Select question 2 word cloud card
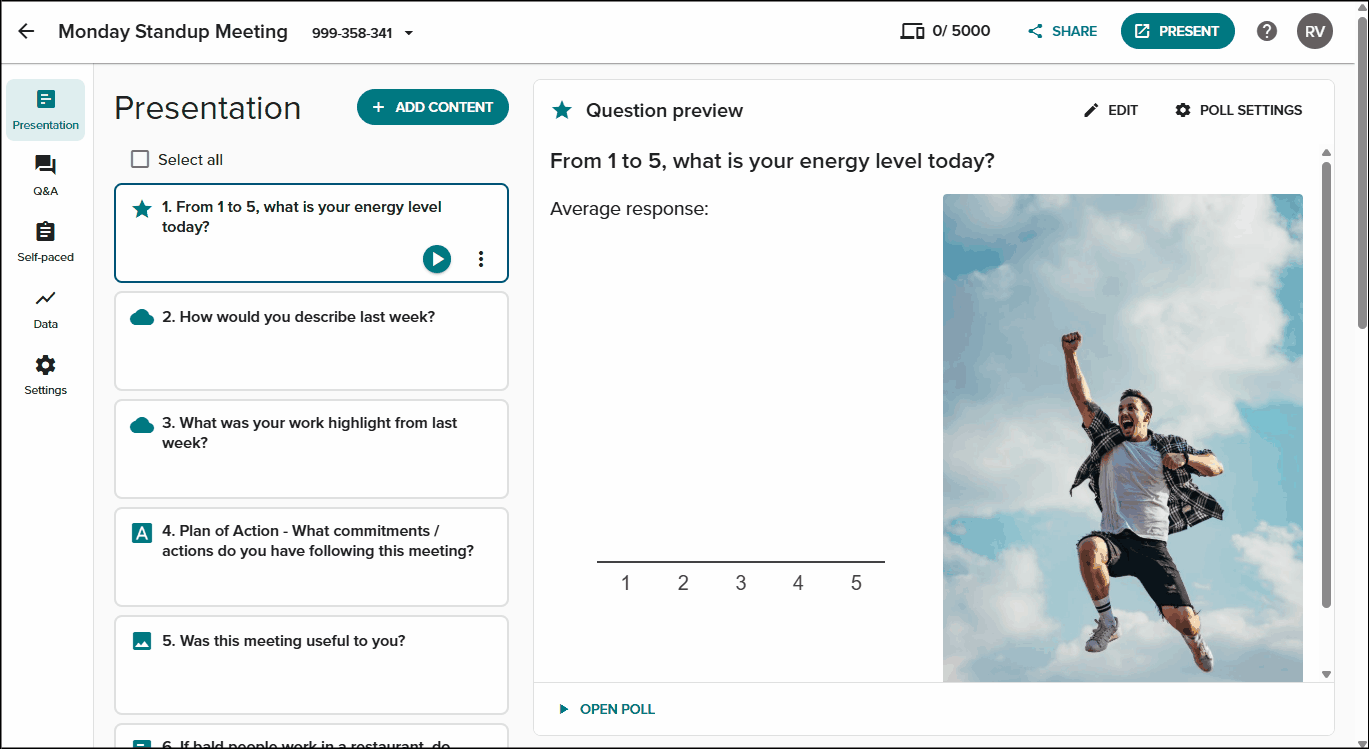The height and width of the screenshot is (749, 1369). click(311, 341)
